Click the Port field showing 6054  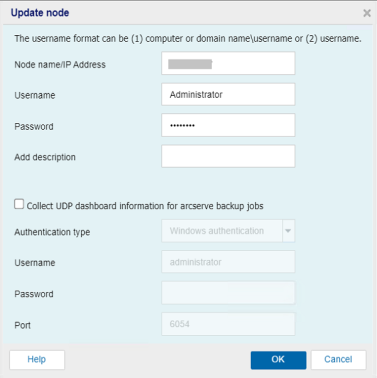click(228, 324)
